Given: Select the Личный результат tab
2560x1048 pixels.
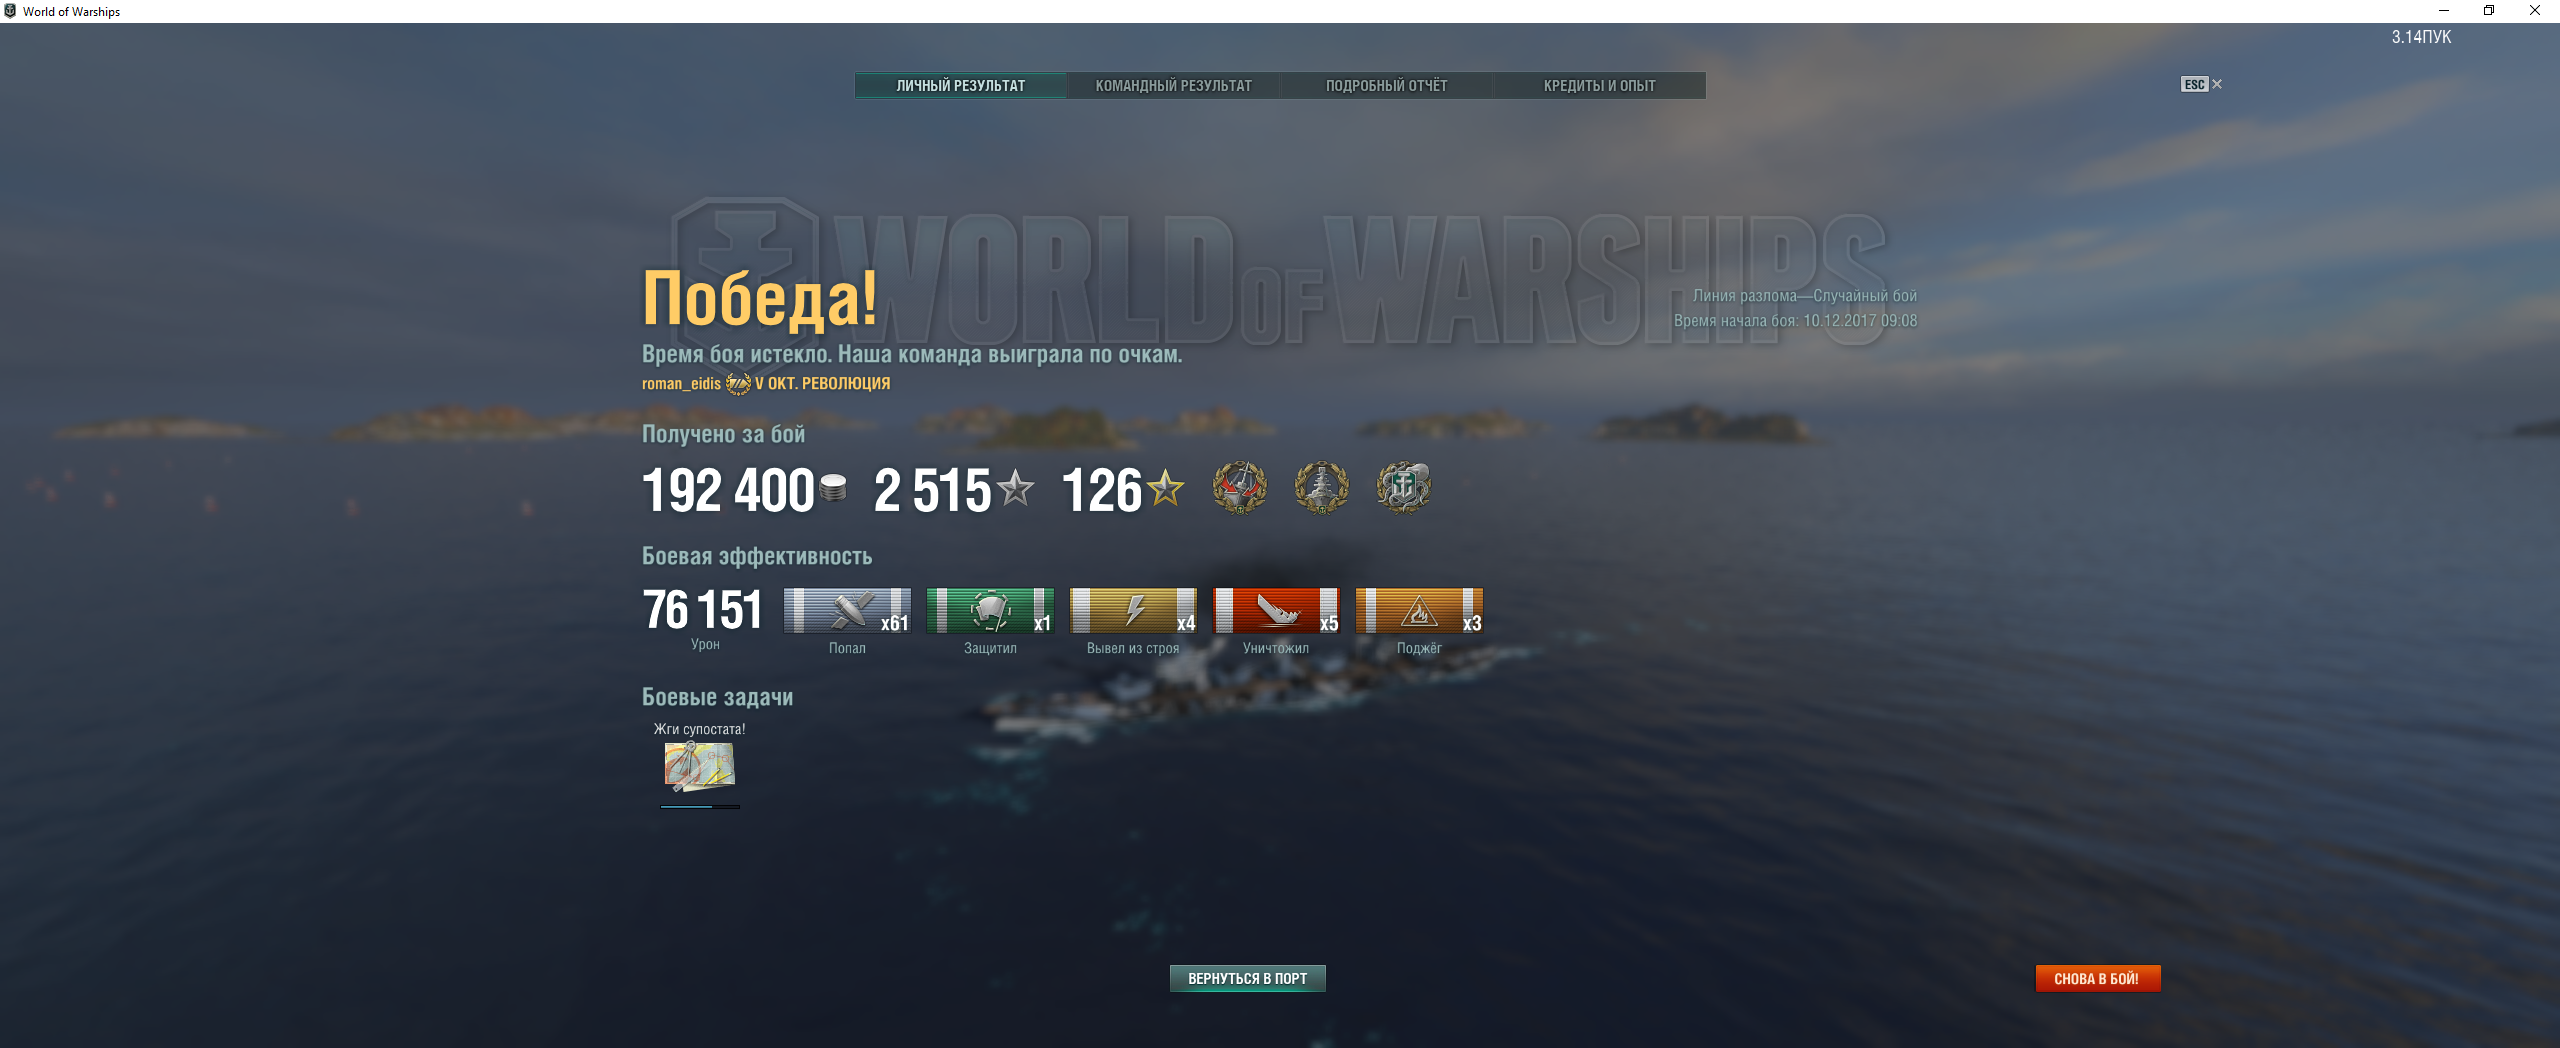Looking at the screenshot, I should click(x=960, y=86).
